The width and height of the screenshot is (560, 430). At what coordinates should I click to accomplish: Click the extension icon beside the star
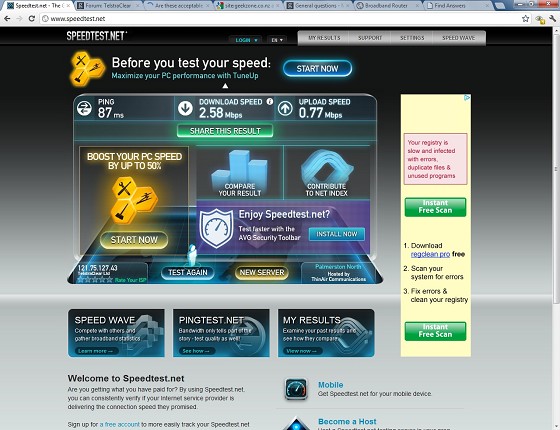pos(540,19)
